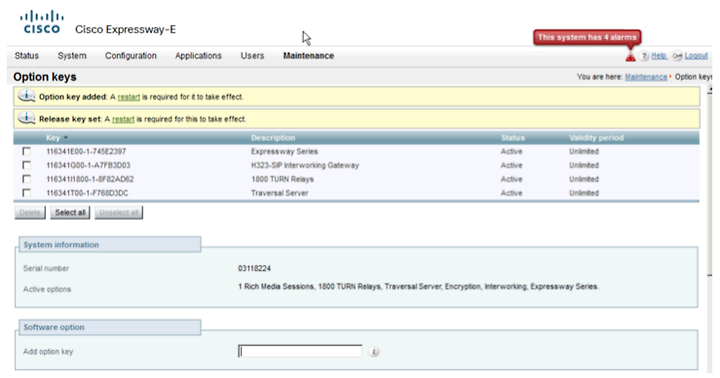Click the key icon beside Logout
720x378 pixels.
(x=677, y=56)
